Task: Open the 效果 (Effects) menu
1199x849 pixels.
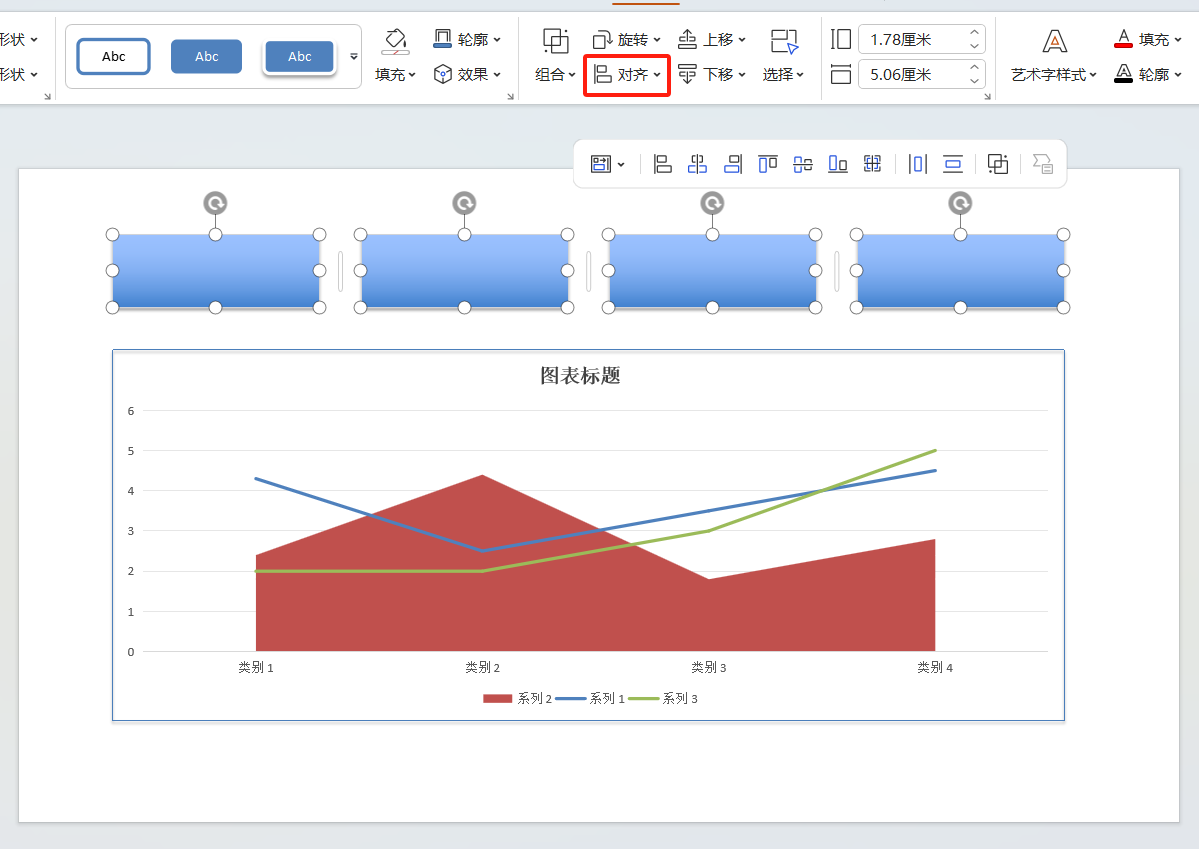Action: point(466,74)
